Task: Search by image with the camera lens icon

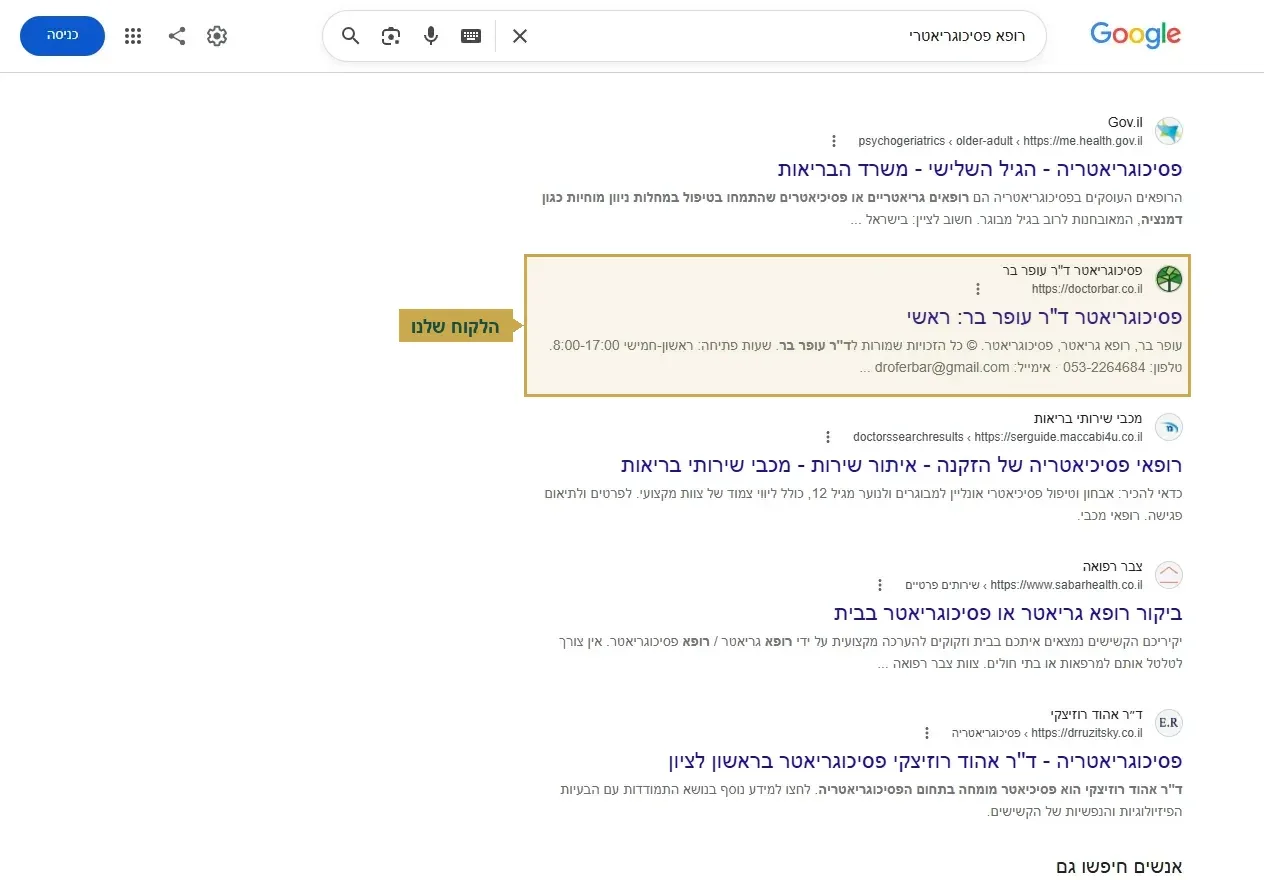Action: (x=391, y=36)
